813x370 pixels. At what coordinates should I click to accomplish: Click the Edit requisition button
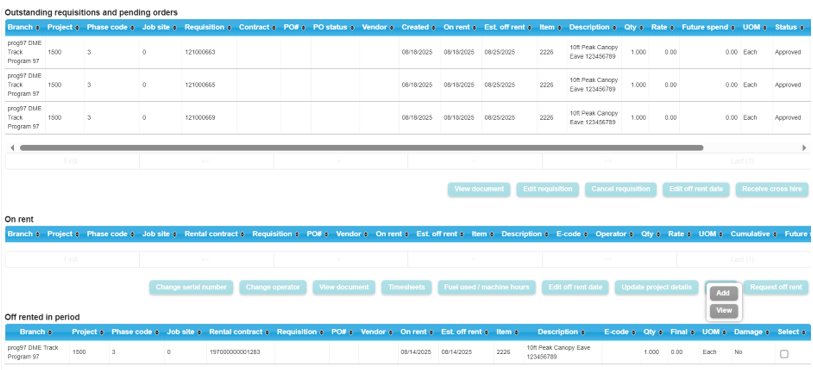(548, 189)
